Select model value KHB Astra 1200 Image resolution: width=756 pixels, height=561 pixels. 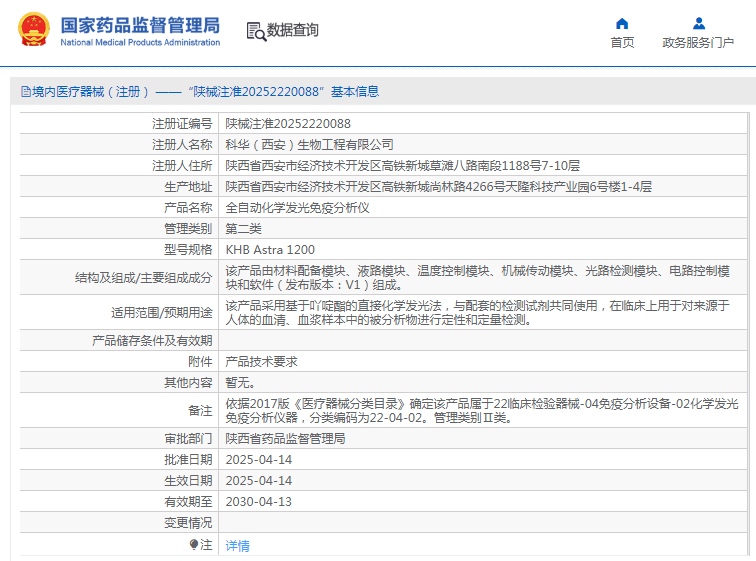pos(270,250)
